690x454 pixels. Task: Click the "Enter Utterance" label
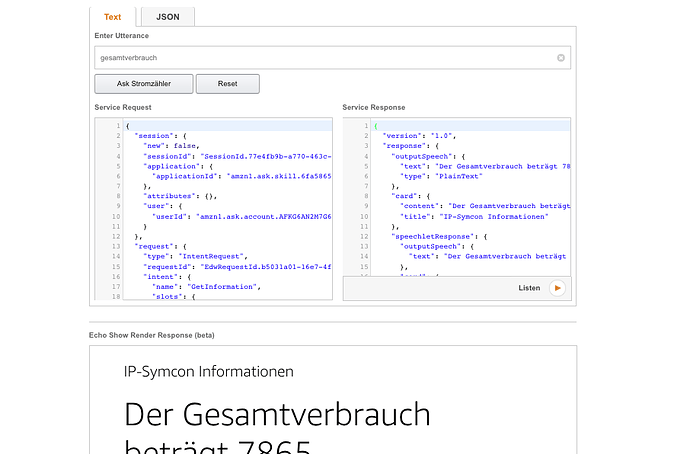point(121,36)
